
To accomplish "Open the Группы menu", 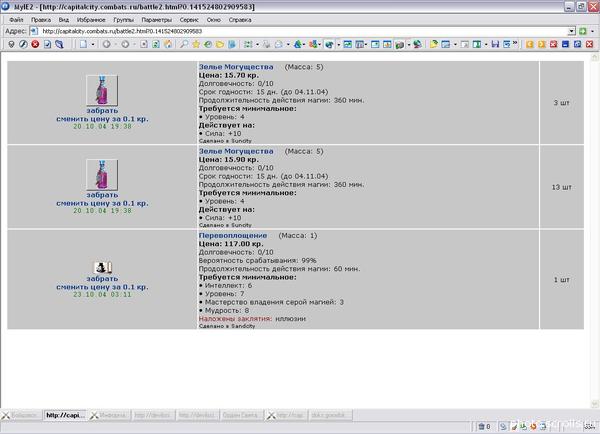I will (123, 20).
